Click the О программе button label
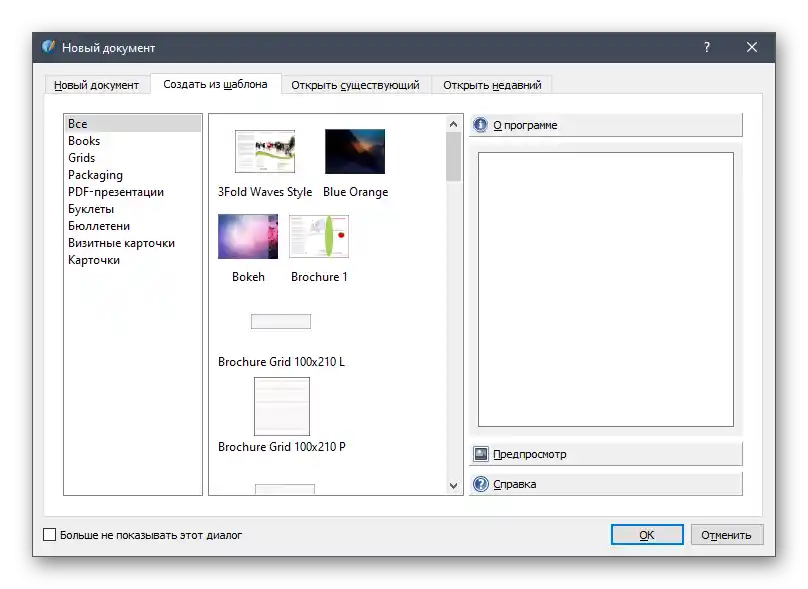The height and width of the screenshot is (589, 808). 525,125
